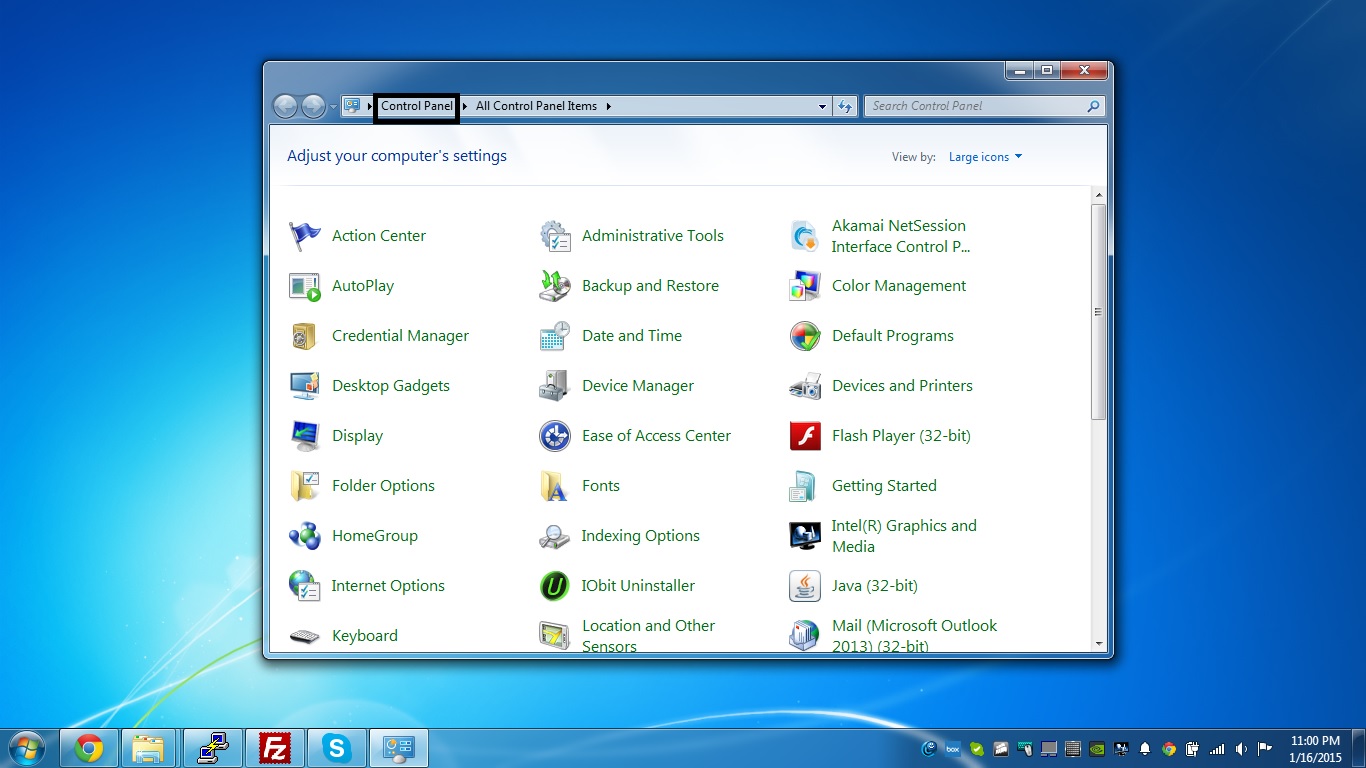1366x768 pixels.
Task: Click the Fonts folder icon
Action: click(x=554, y=486)
